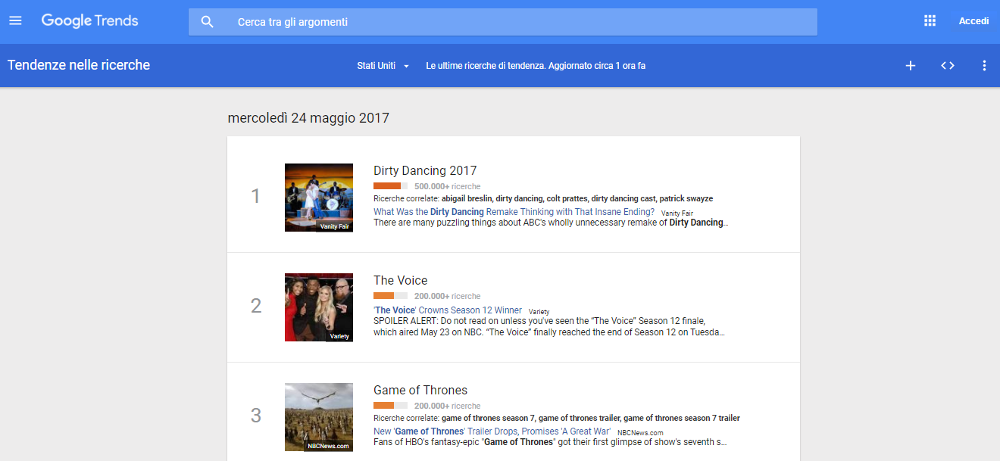Click related search 'game of thrones season 7'

[x=489, y=418]
